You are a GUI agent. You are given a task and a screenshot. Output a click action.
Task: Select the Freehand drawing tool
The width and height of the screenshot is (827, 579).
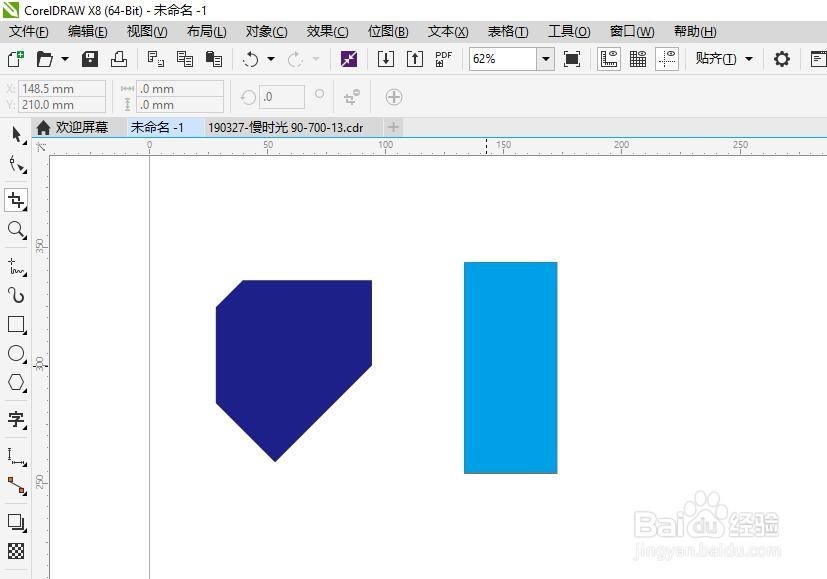(17, 267)
